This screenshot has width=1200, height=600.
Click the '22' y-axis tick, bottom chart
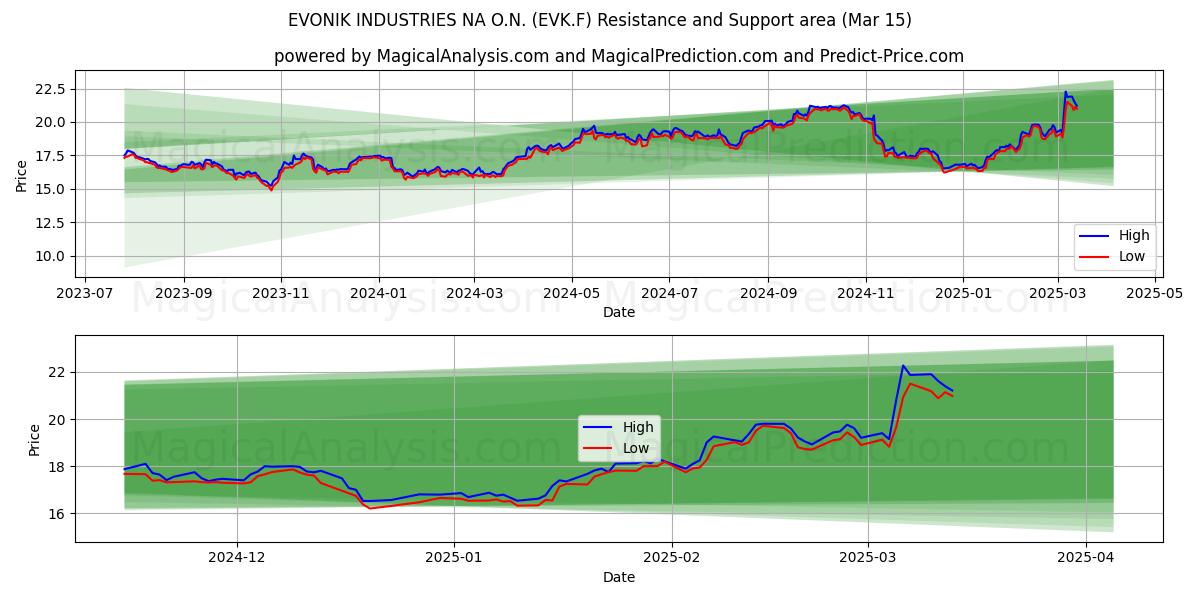59,372
